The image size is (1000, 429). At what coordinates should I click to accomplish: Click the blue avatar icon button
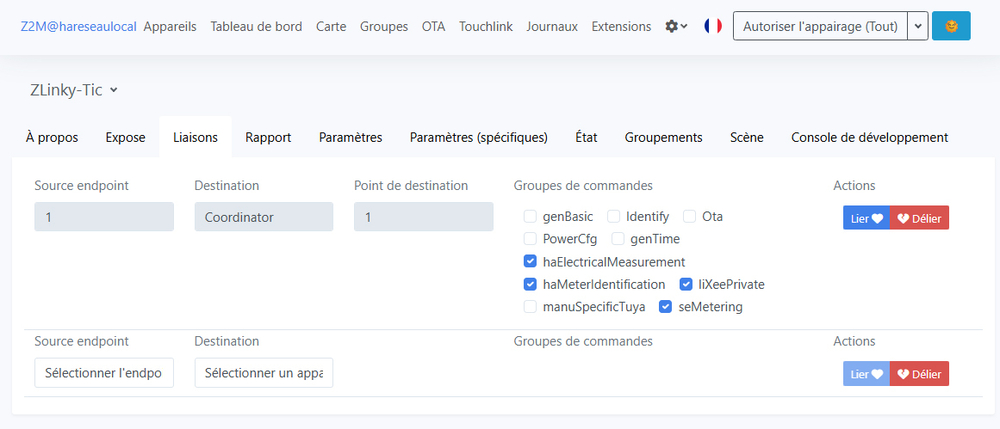(x=951, y=26)
